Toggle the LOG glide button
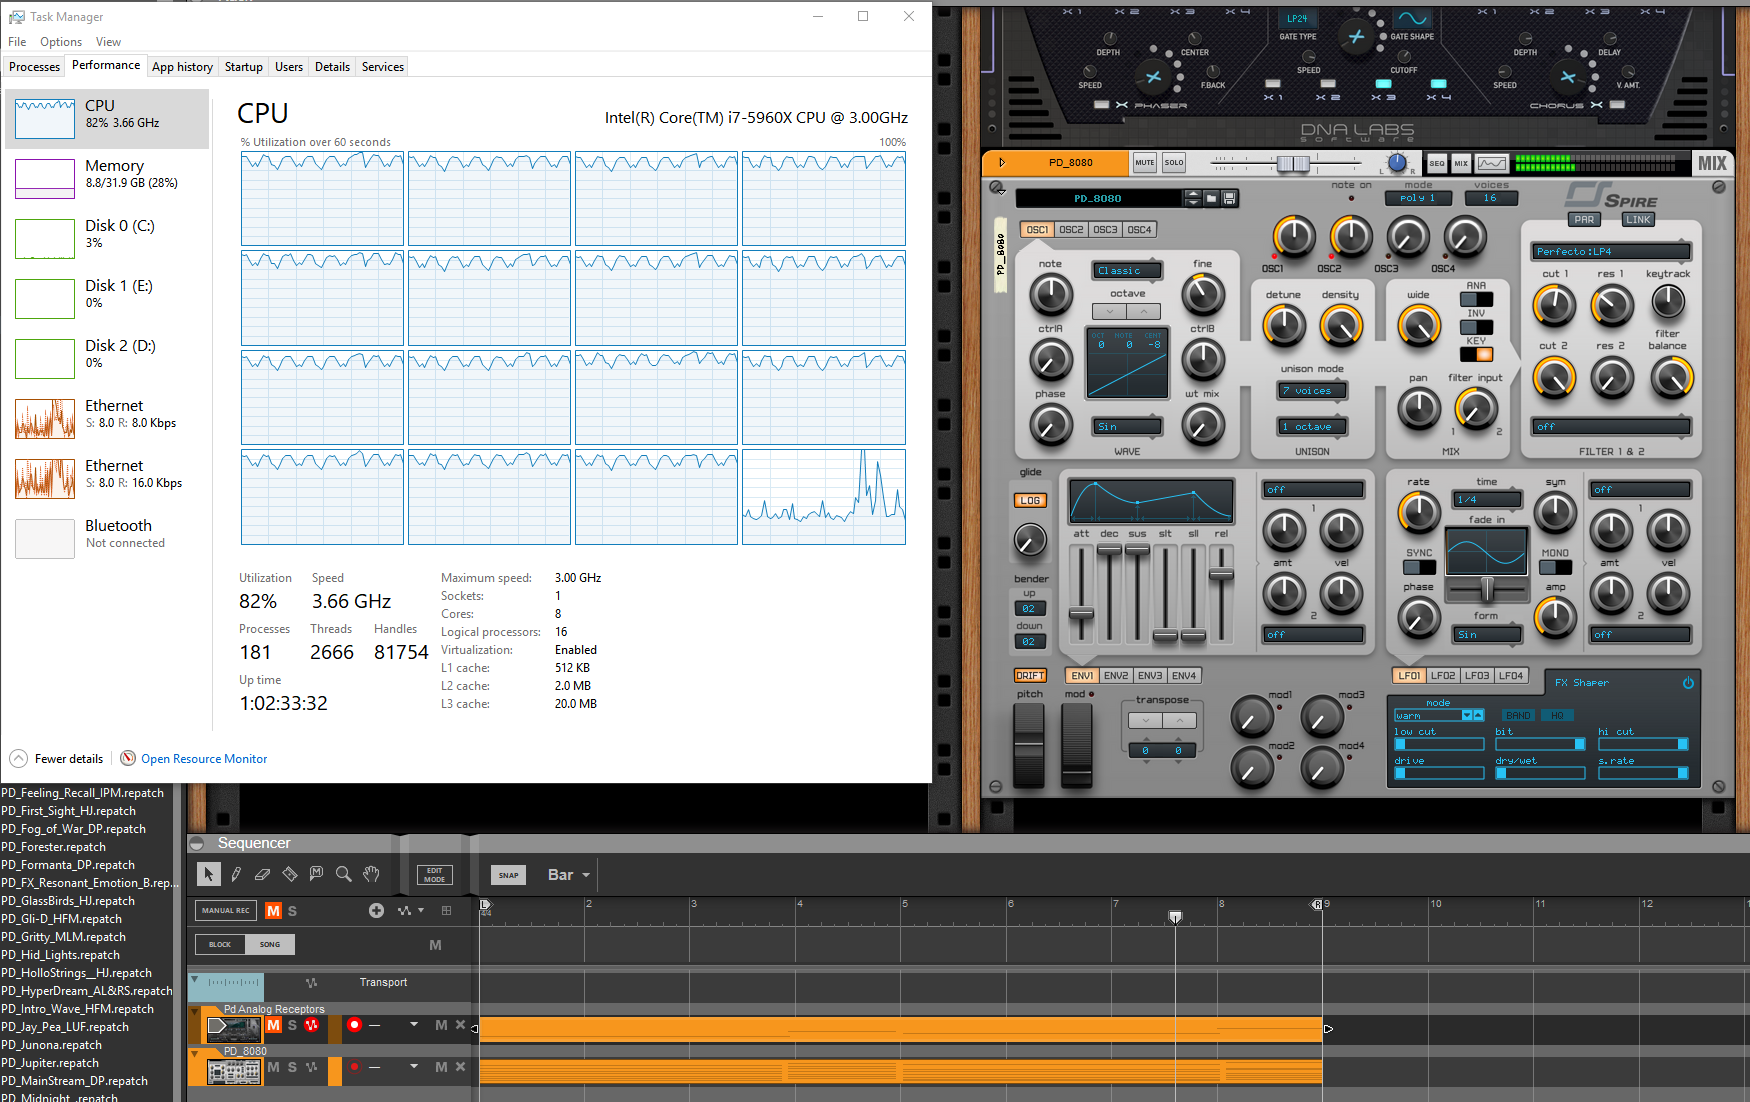This screenshot has width=1750, height=1102. (1030, 500)
